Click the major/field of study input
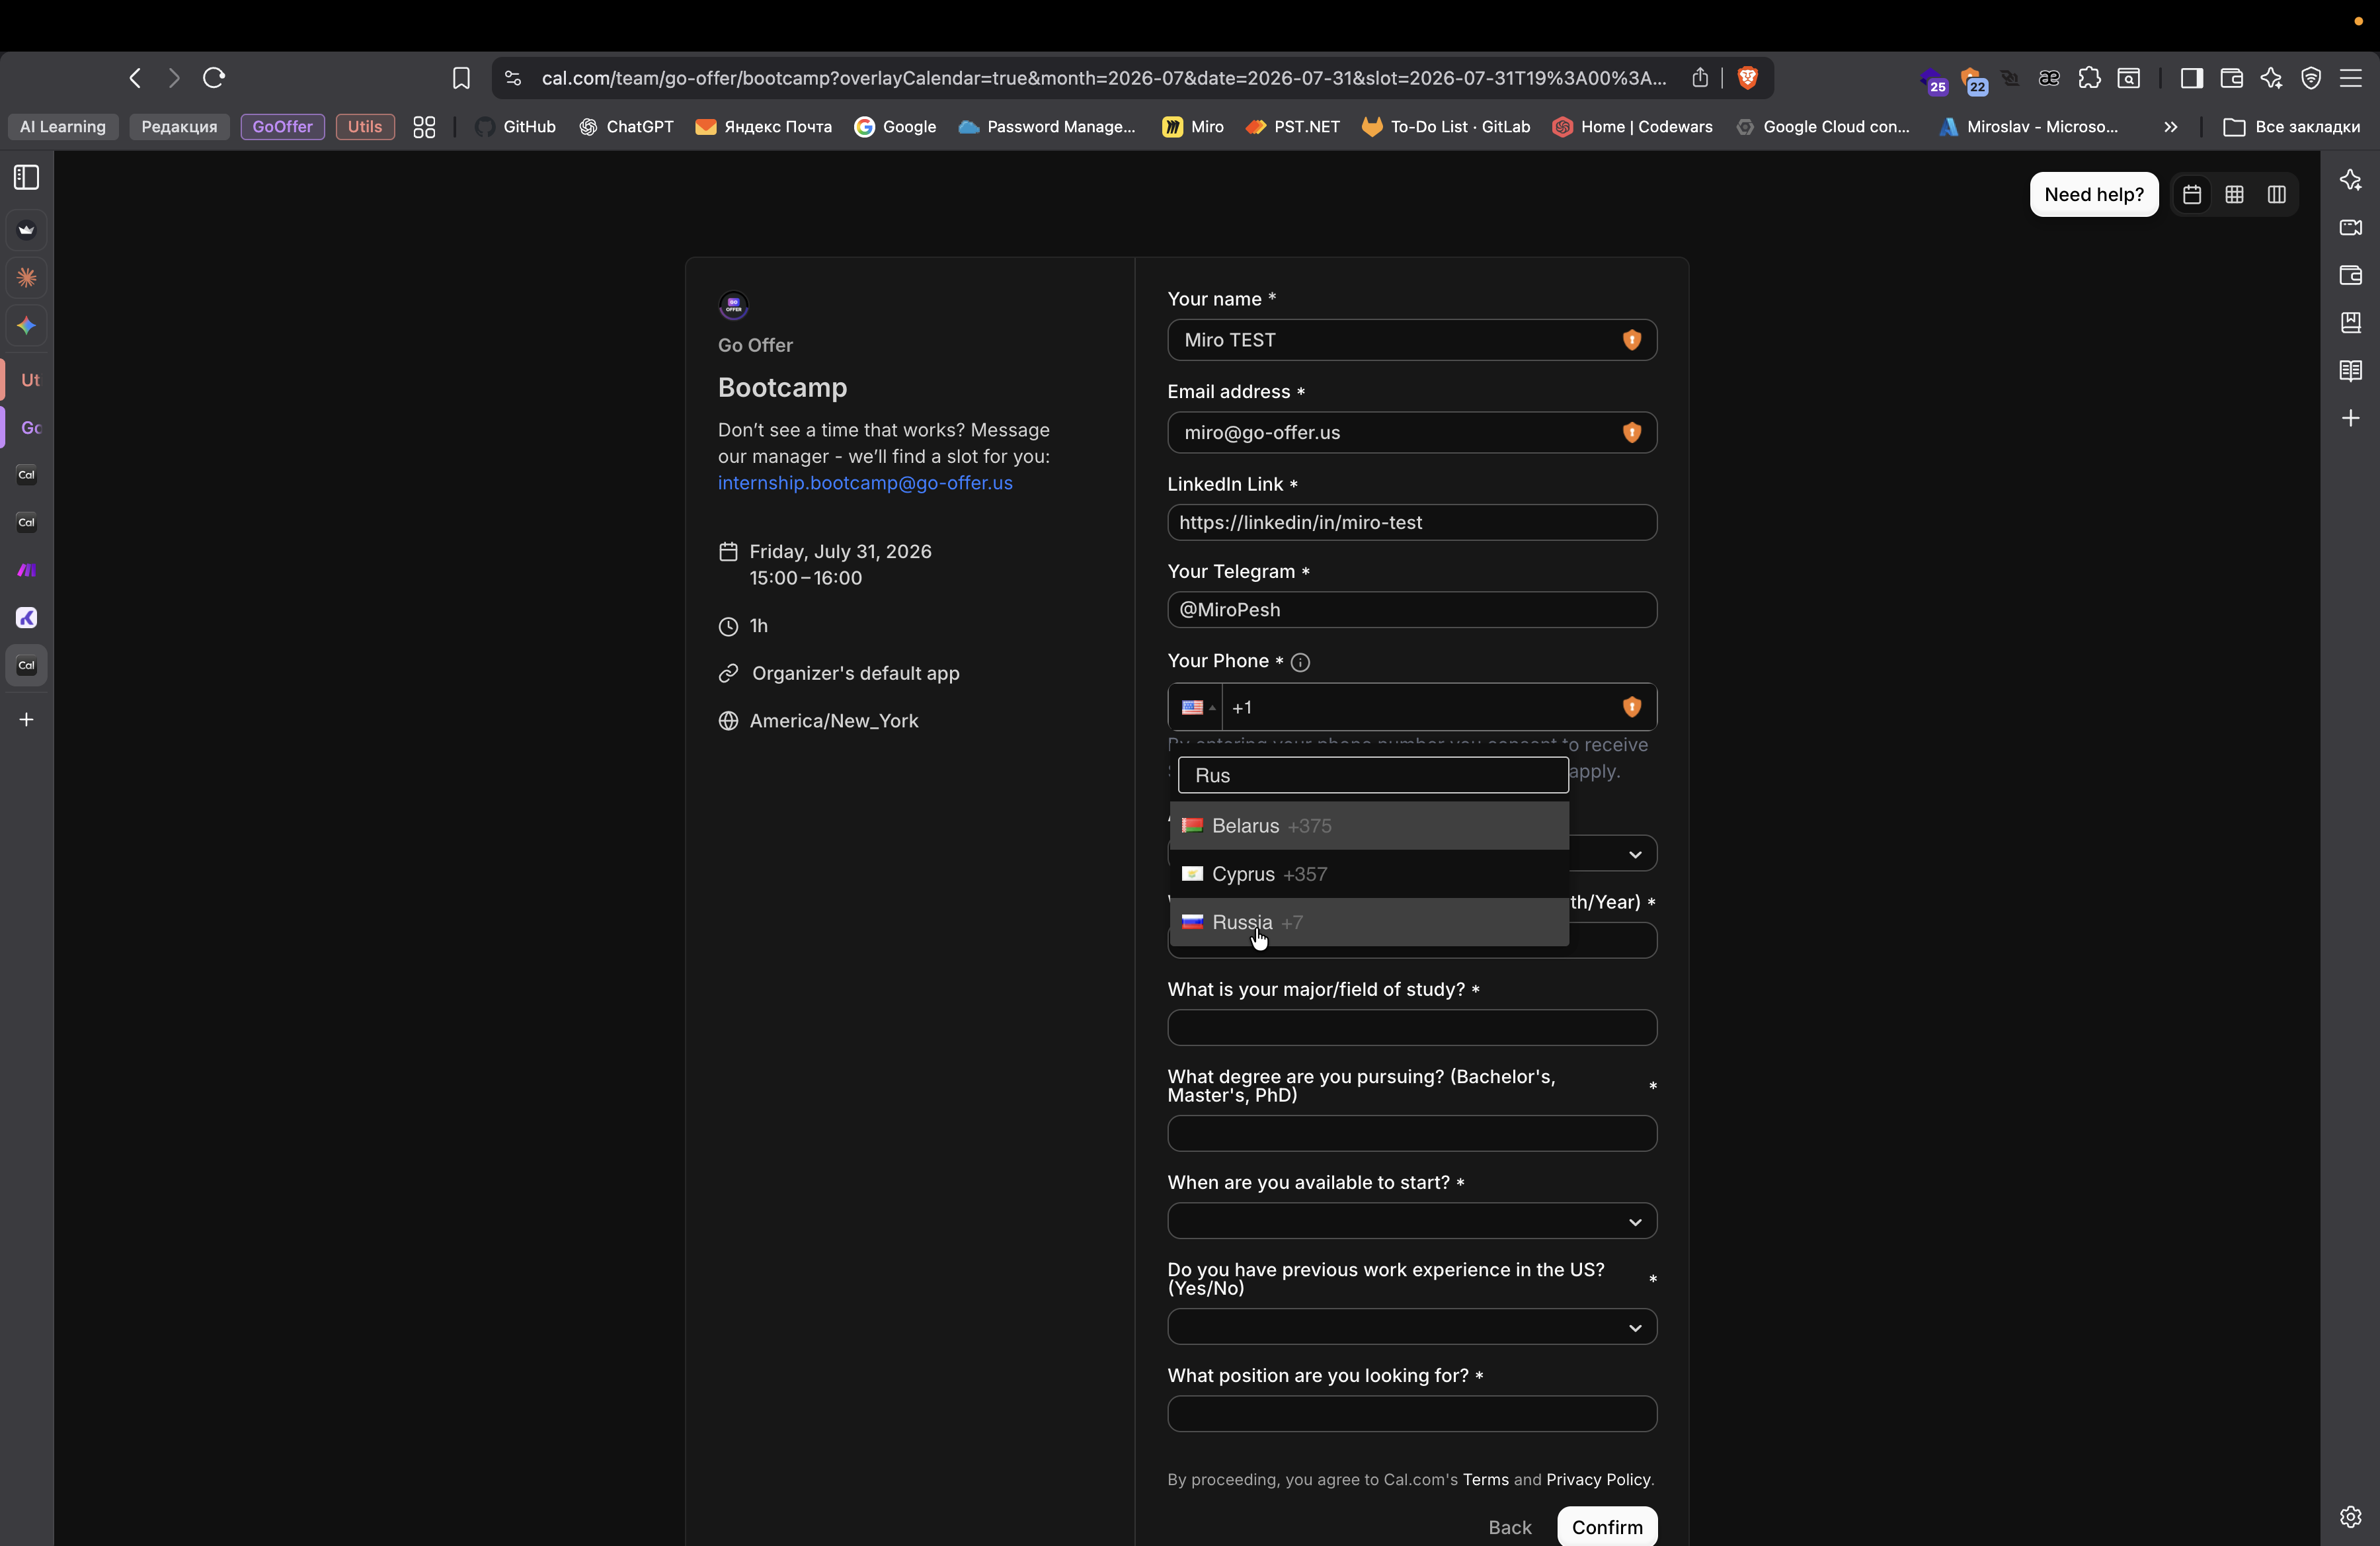This screenshot has width=2380, height=1546. tap(1411, 1028)
